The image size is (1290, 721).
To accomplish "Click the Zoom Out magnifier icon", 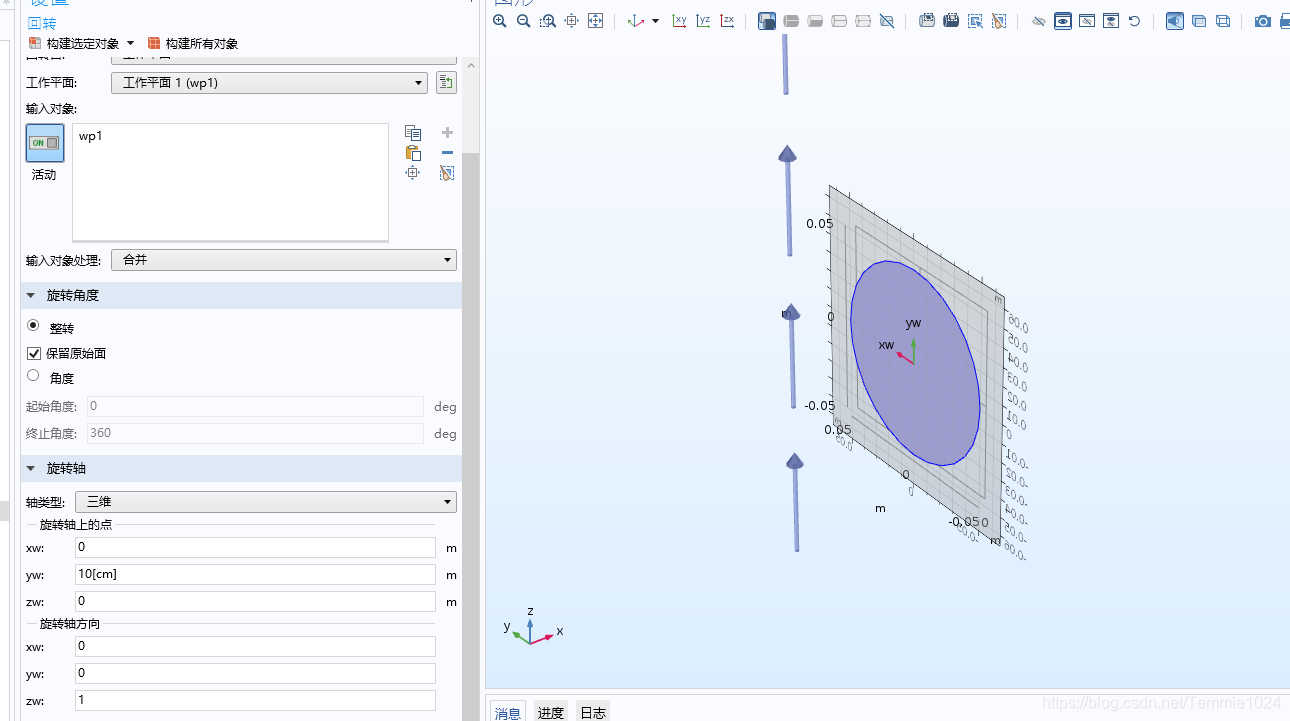I will pyautogui.click(x=523, y=21).
